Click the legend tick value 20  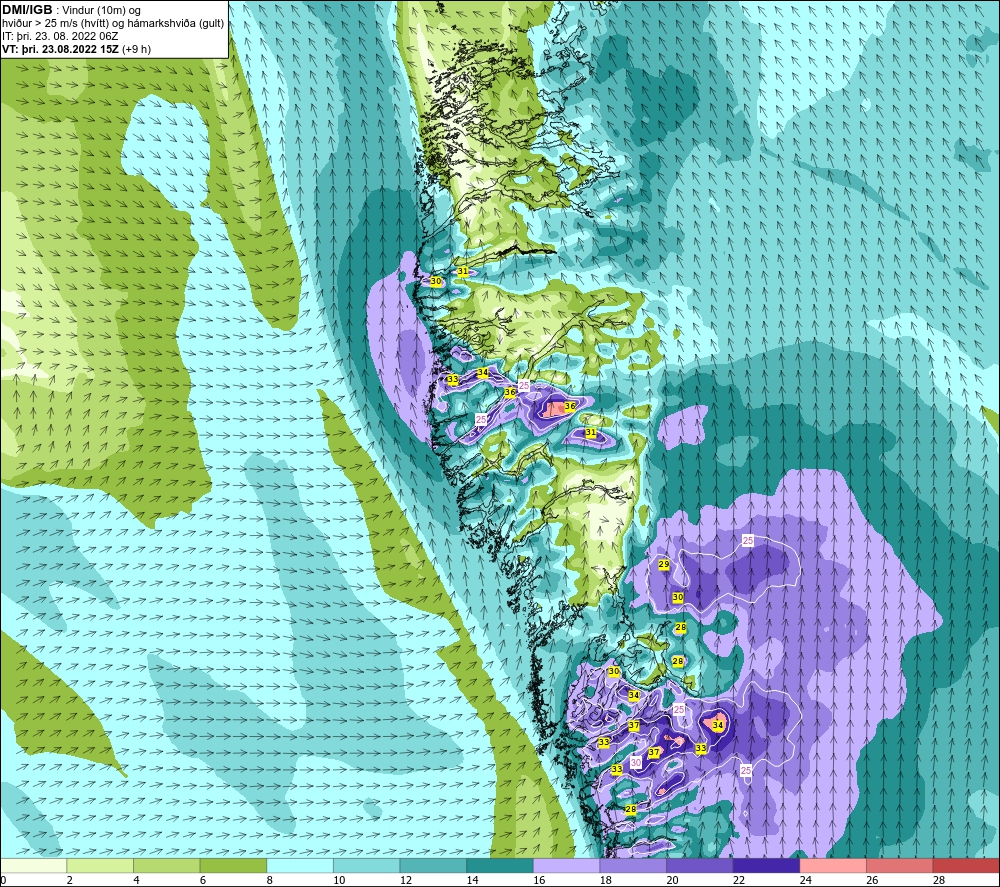[673, 881]
